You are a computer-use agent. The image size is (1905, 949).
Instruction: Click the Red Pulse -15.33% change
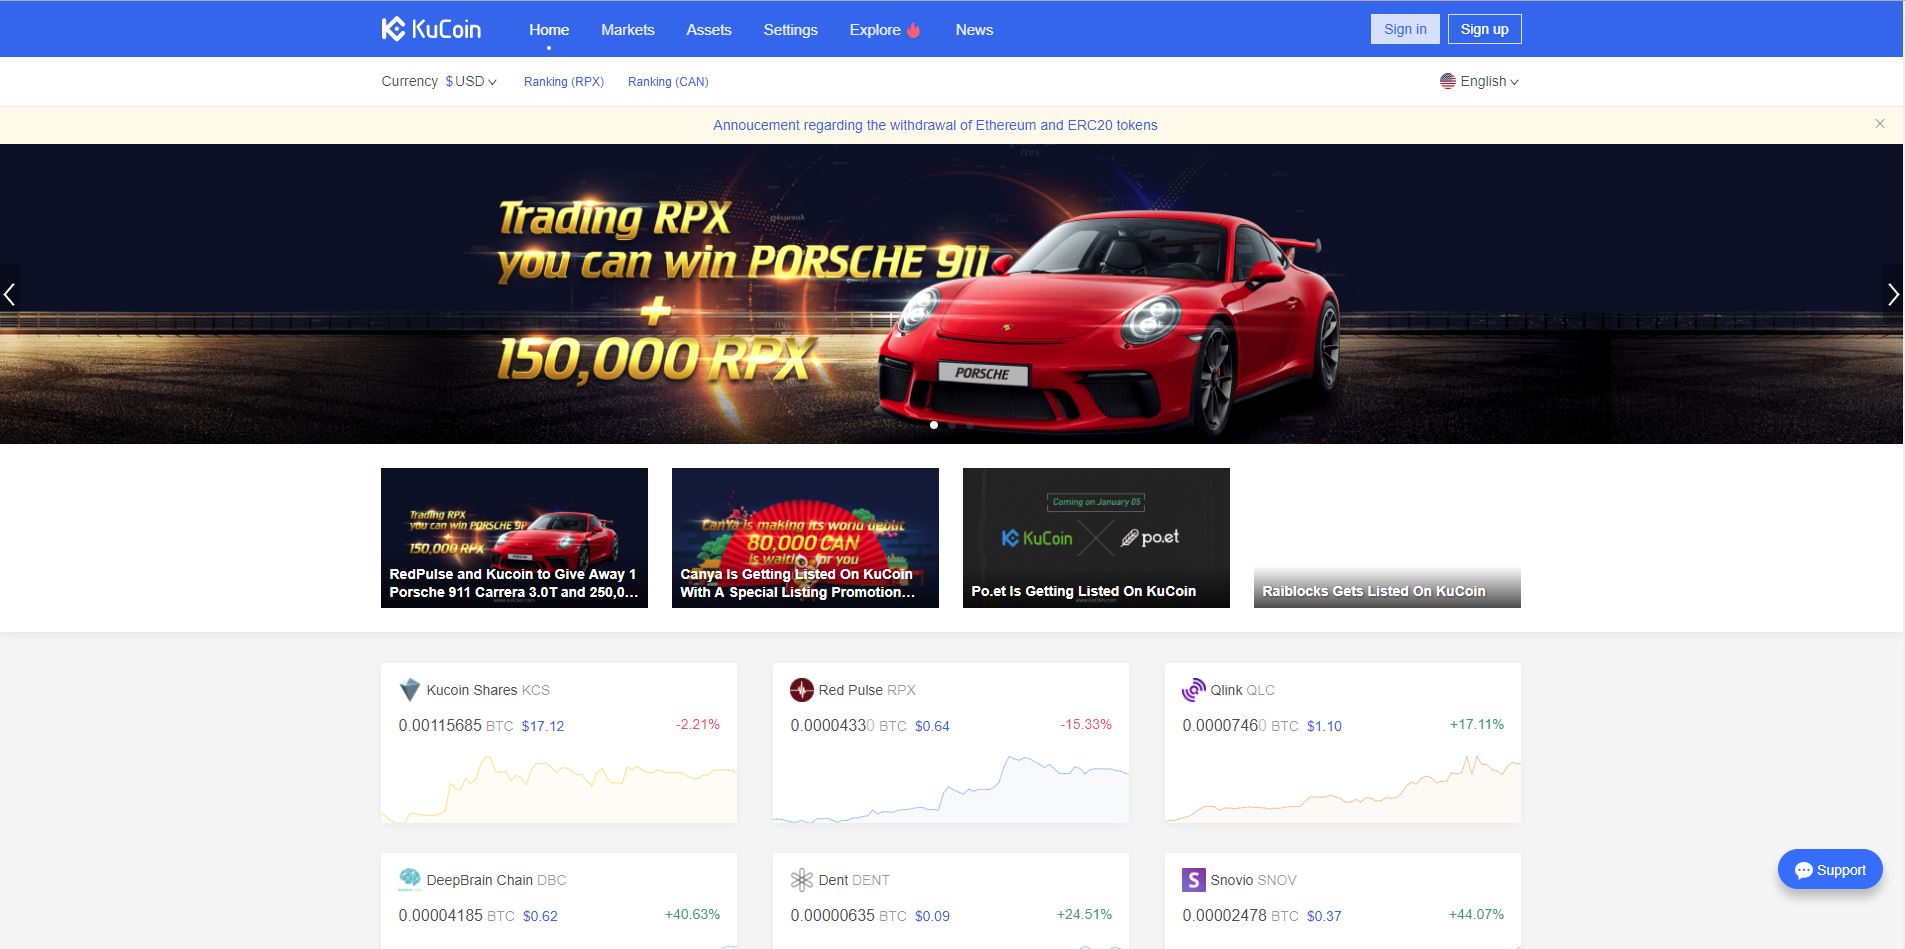[x=1086, y=724]
